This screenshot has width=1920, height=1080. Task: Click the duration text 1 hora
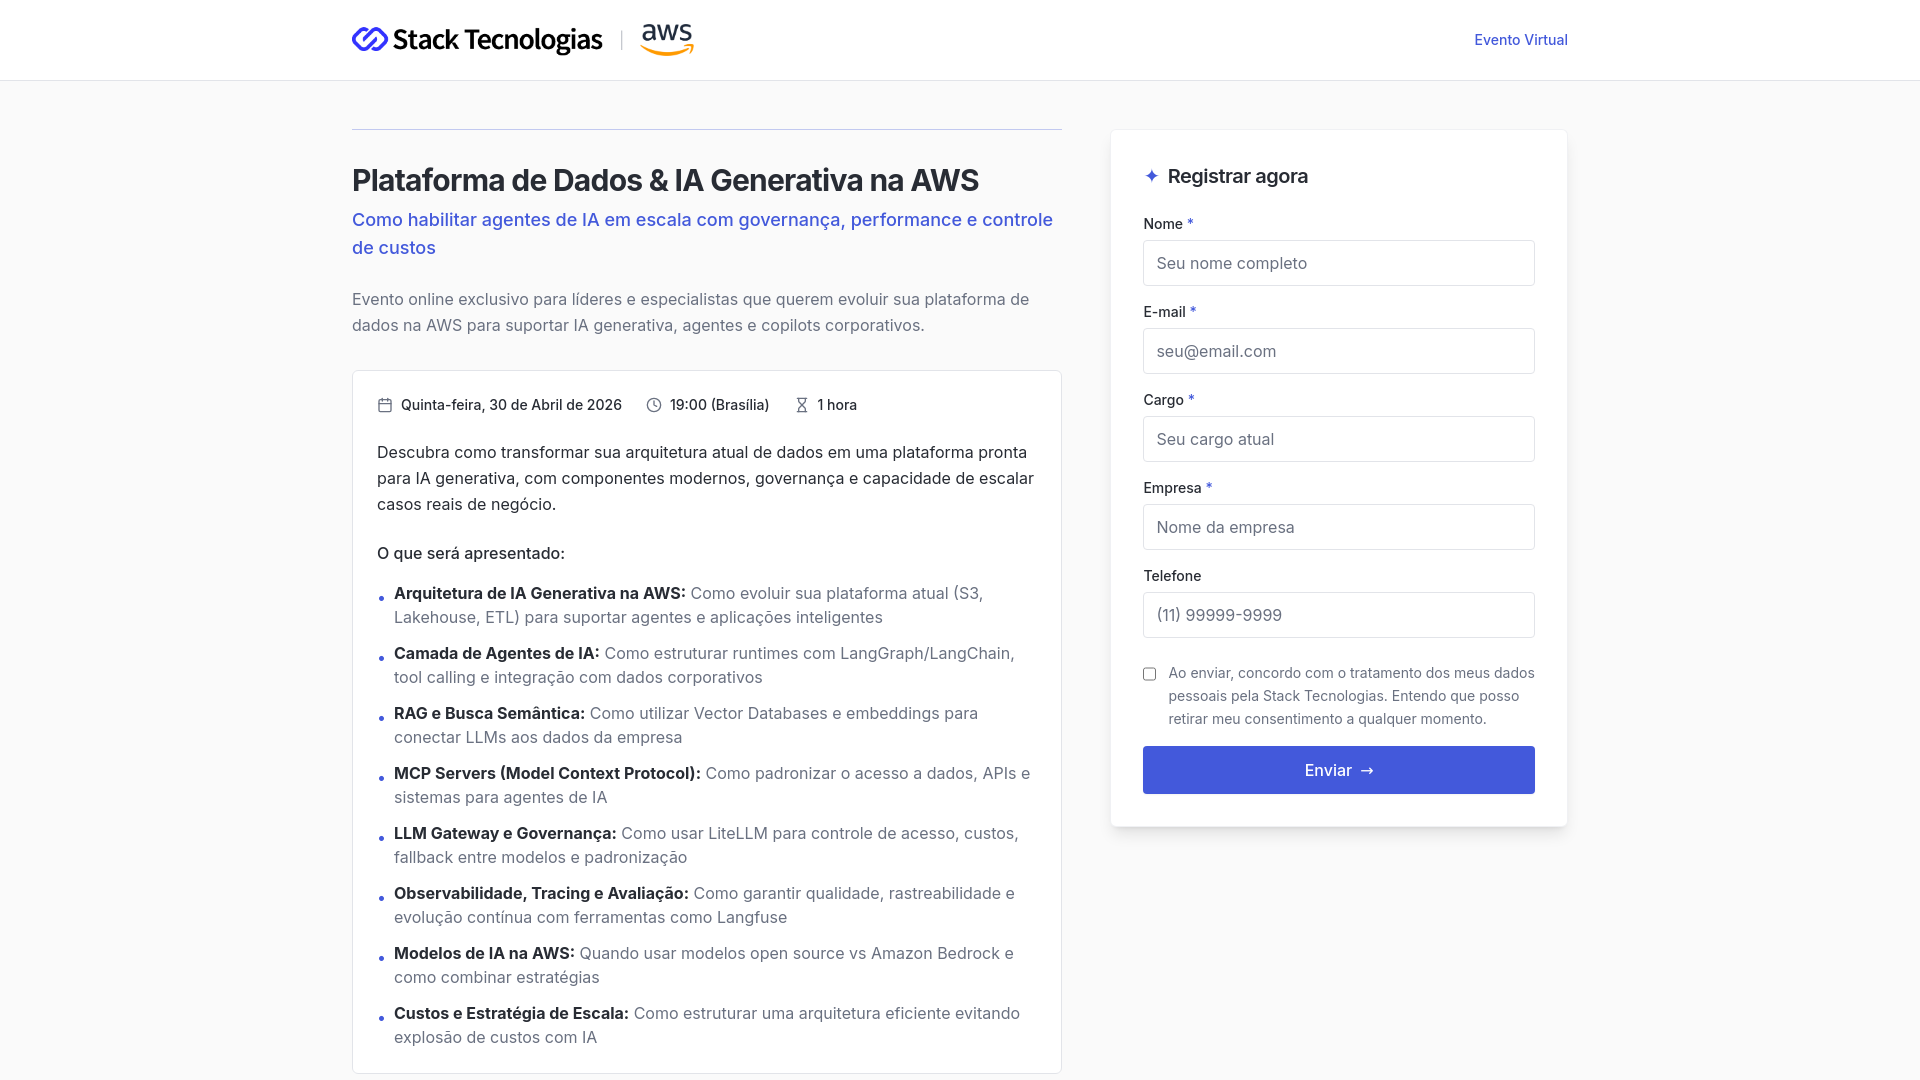point(837,405)
